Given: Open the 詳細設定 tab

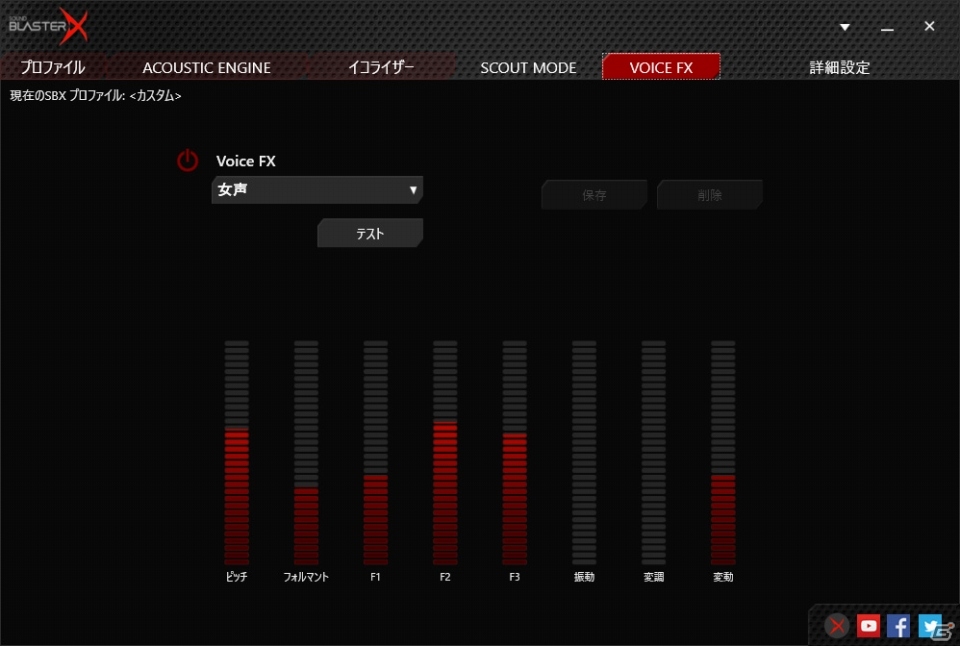Looking at the screenshot, I should (839, 67).
